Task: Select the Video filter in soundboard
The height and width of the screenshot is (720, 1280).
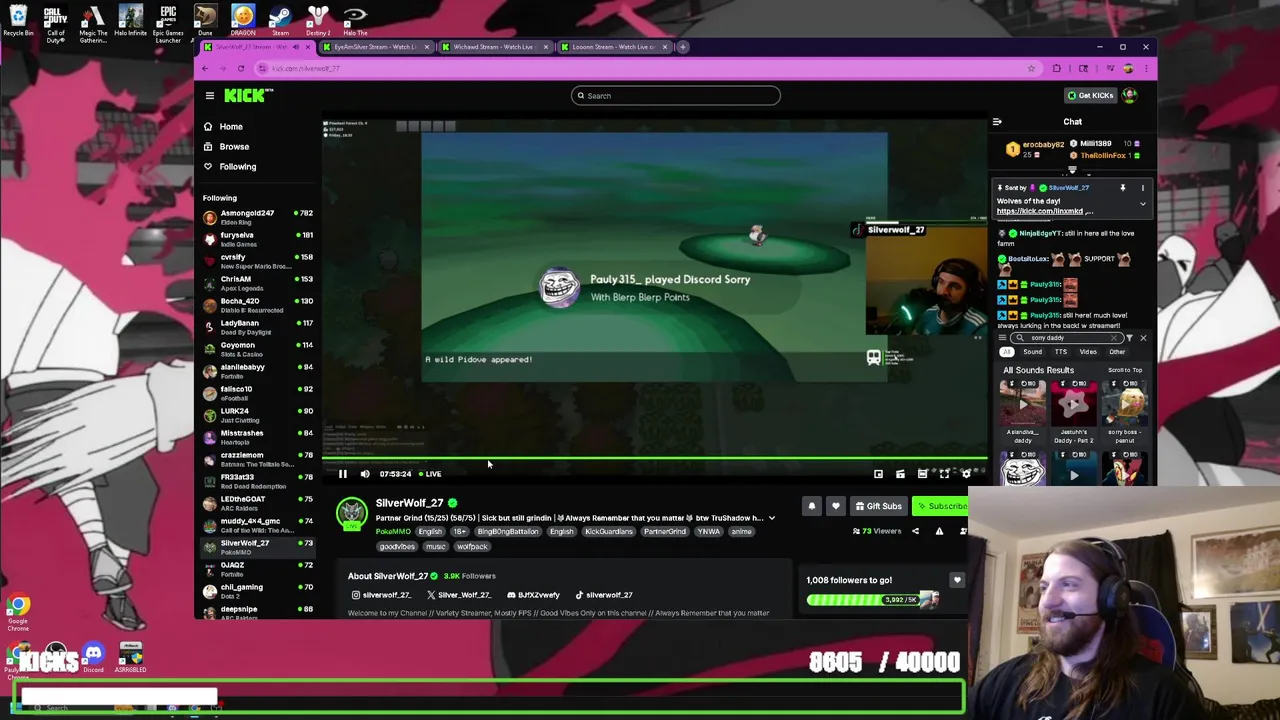Action: pos(1088,352)
